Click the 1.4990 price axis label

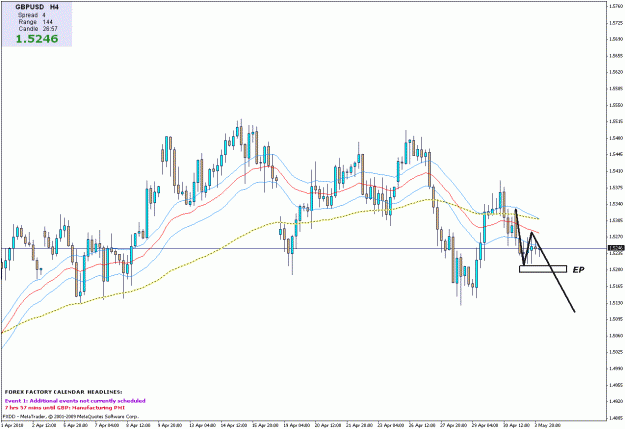616,369
